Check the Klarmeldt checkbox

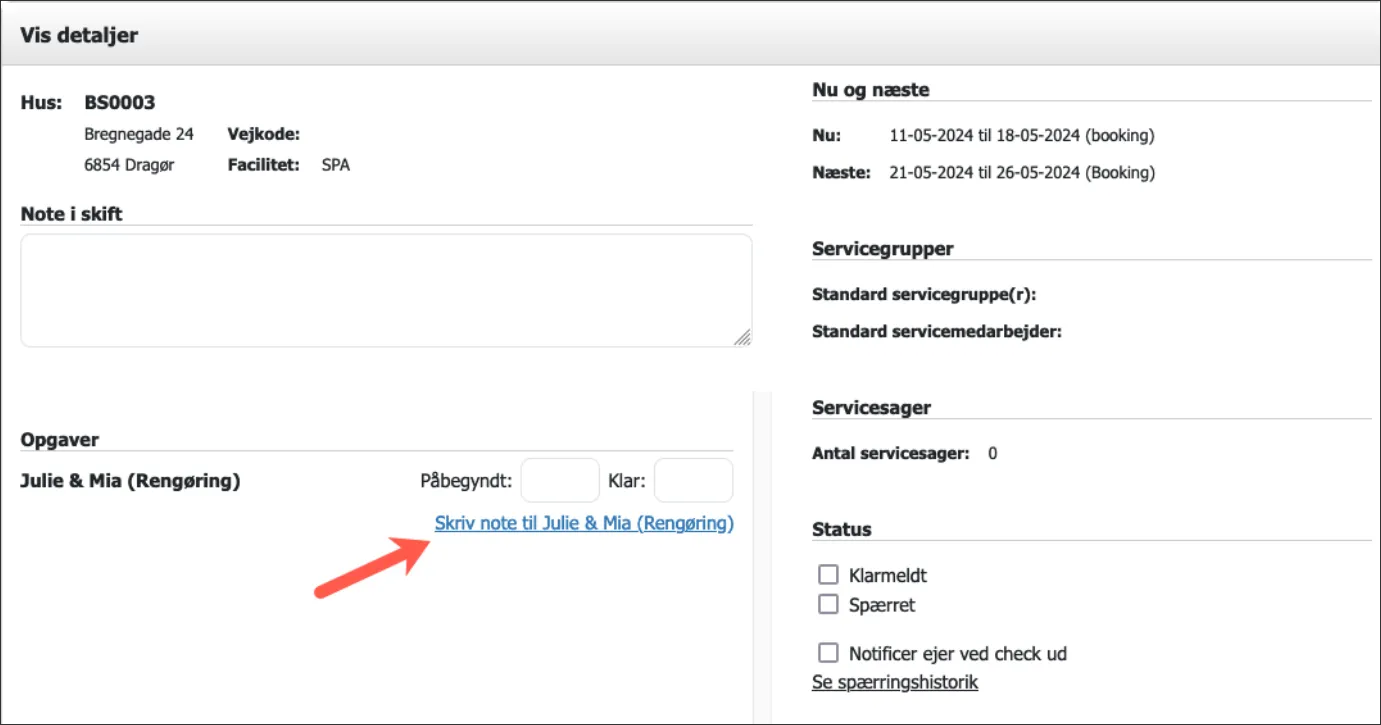tap(828, 574)
